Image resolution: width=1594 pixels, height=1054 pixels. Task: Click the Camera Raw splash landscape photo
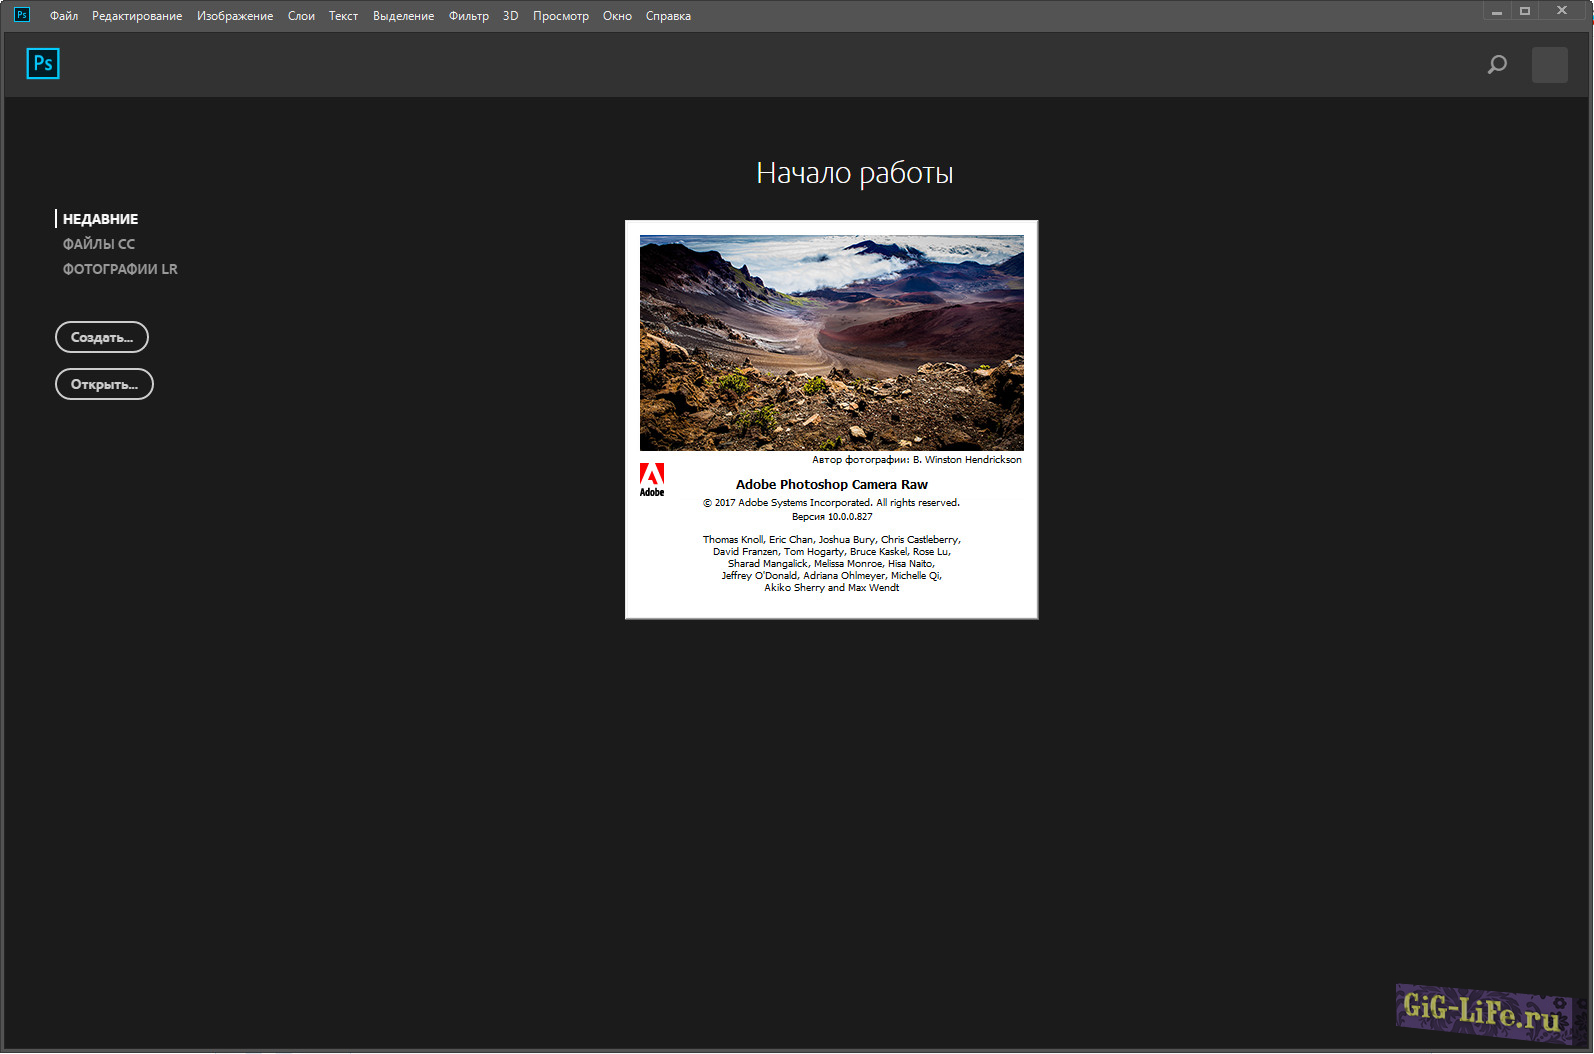(831, 343)
